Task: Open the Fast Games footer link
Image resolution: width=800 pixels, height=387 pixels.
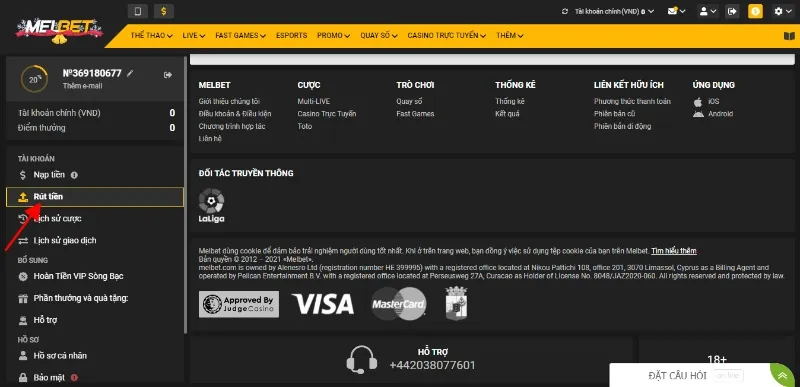Action: [x=415, y=114]
